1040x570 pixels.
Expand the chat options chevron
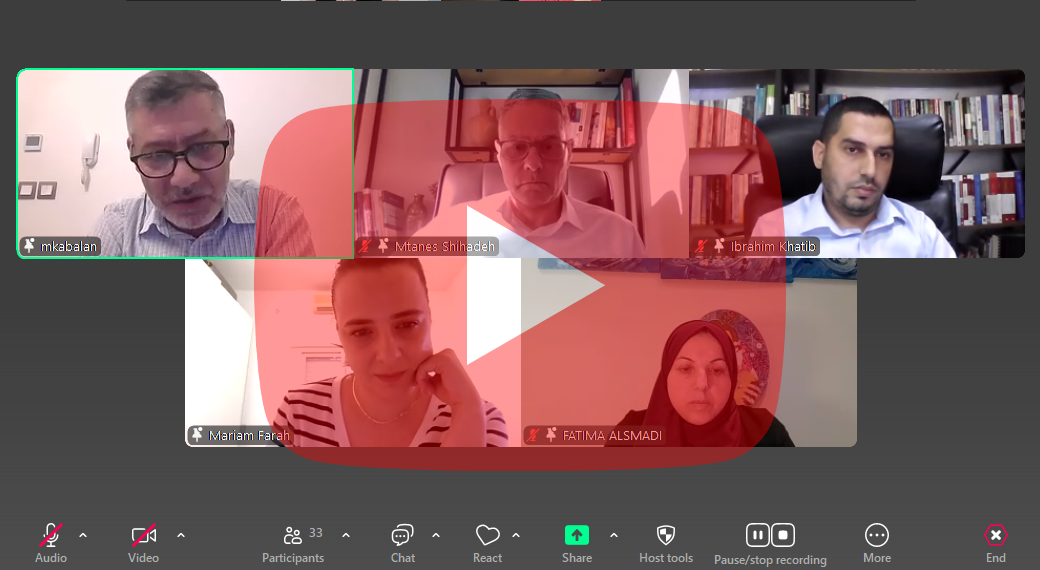pos(436,535)
